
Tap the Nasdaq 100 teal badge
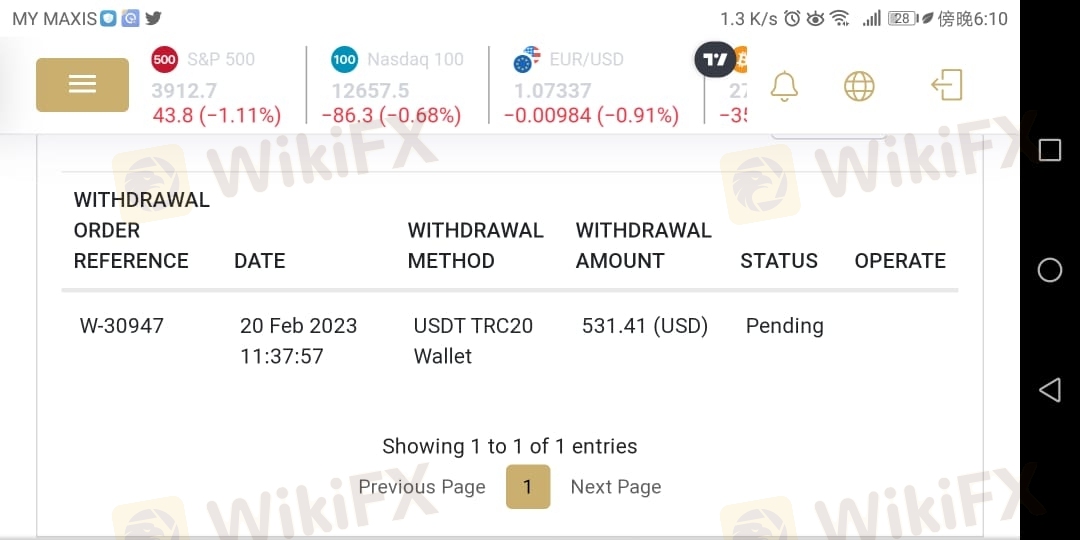344,59
